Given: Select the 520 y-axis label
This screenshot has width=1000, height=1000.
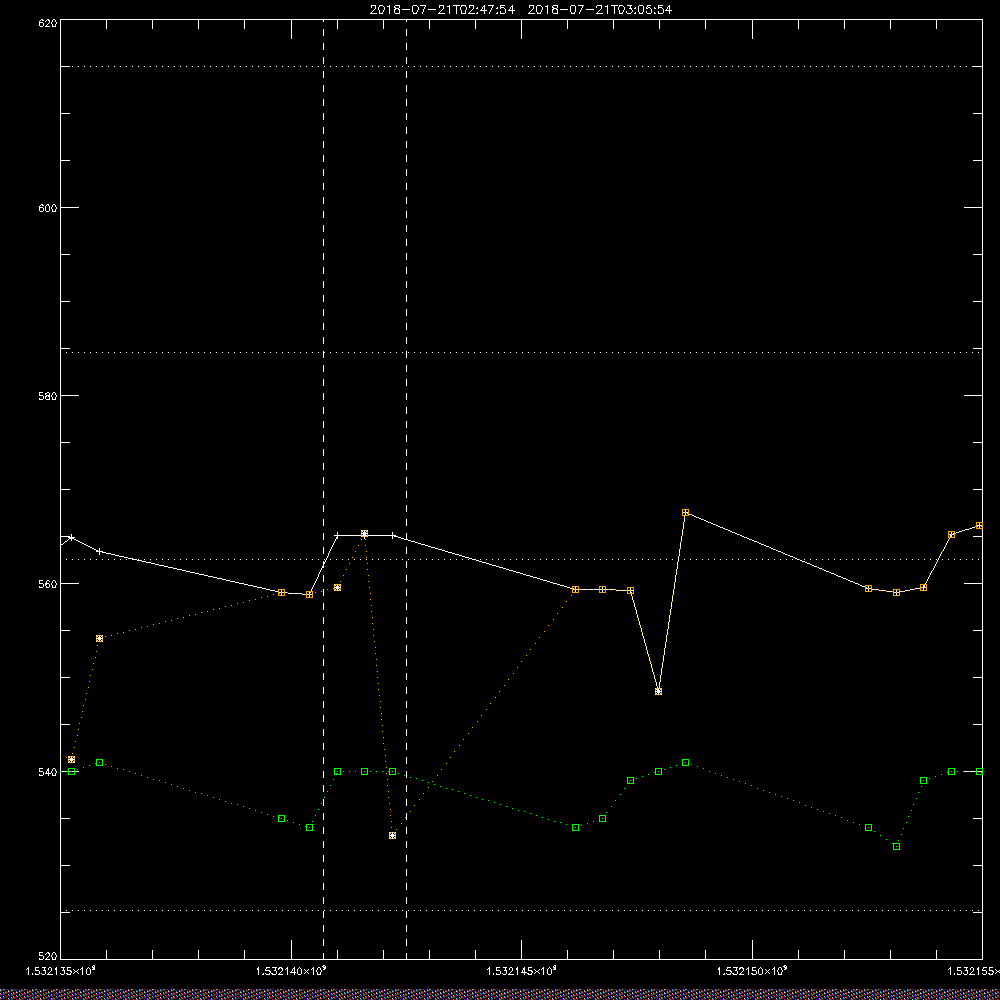Looking at the screenshot, I should pos(49,958).
